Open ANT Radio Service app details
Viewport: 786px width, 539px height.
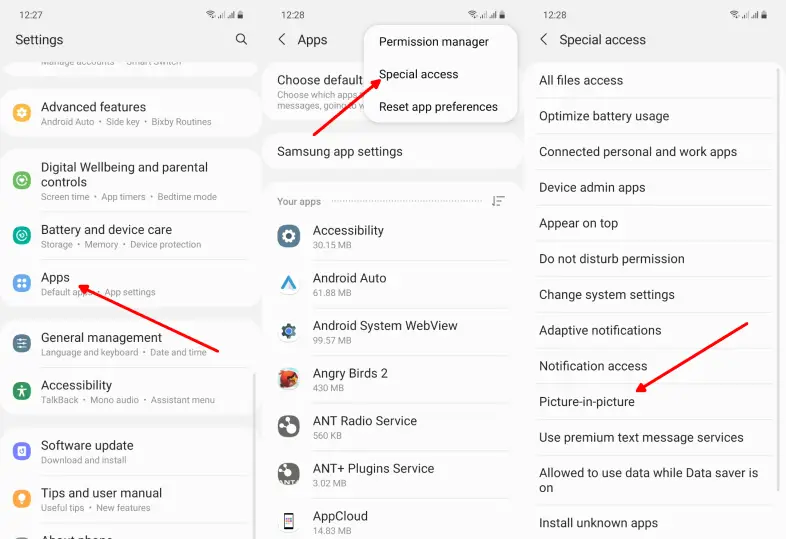tap(392, 427)
